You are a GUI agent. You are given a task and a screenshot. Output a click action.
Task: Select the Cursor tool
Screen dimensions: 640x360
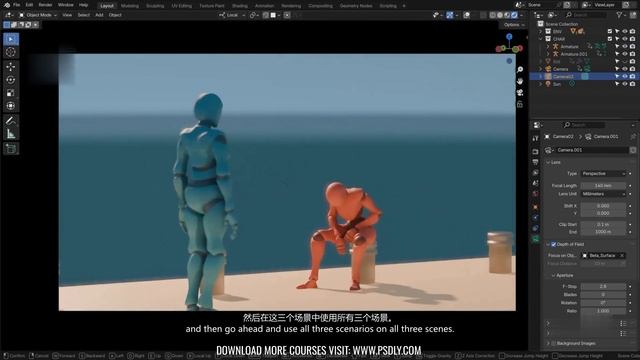click(x=11, y=52)
